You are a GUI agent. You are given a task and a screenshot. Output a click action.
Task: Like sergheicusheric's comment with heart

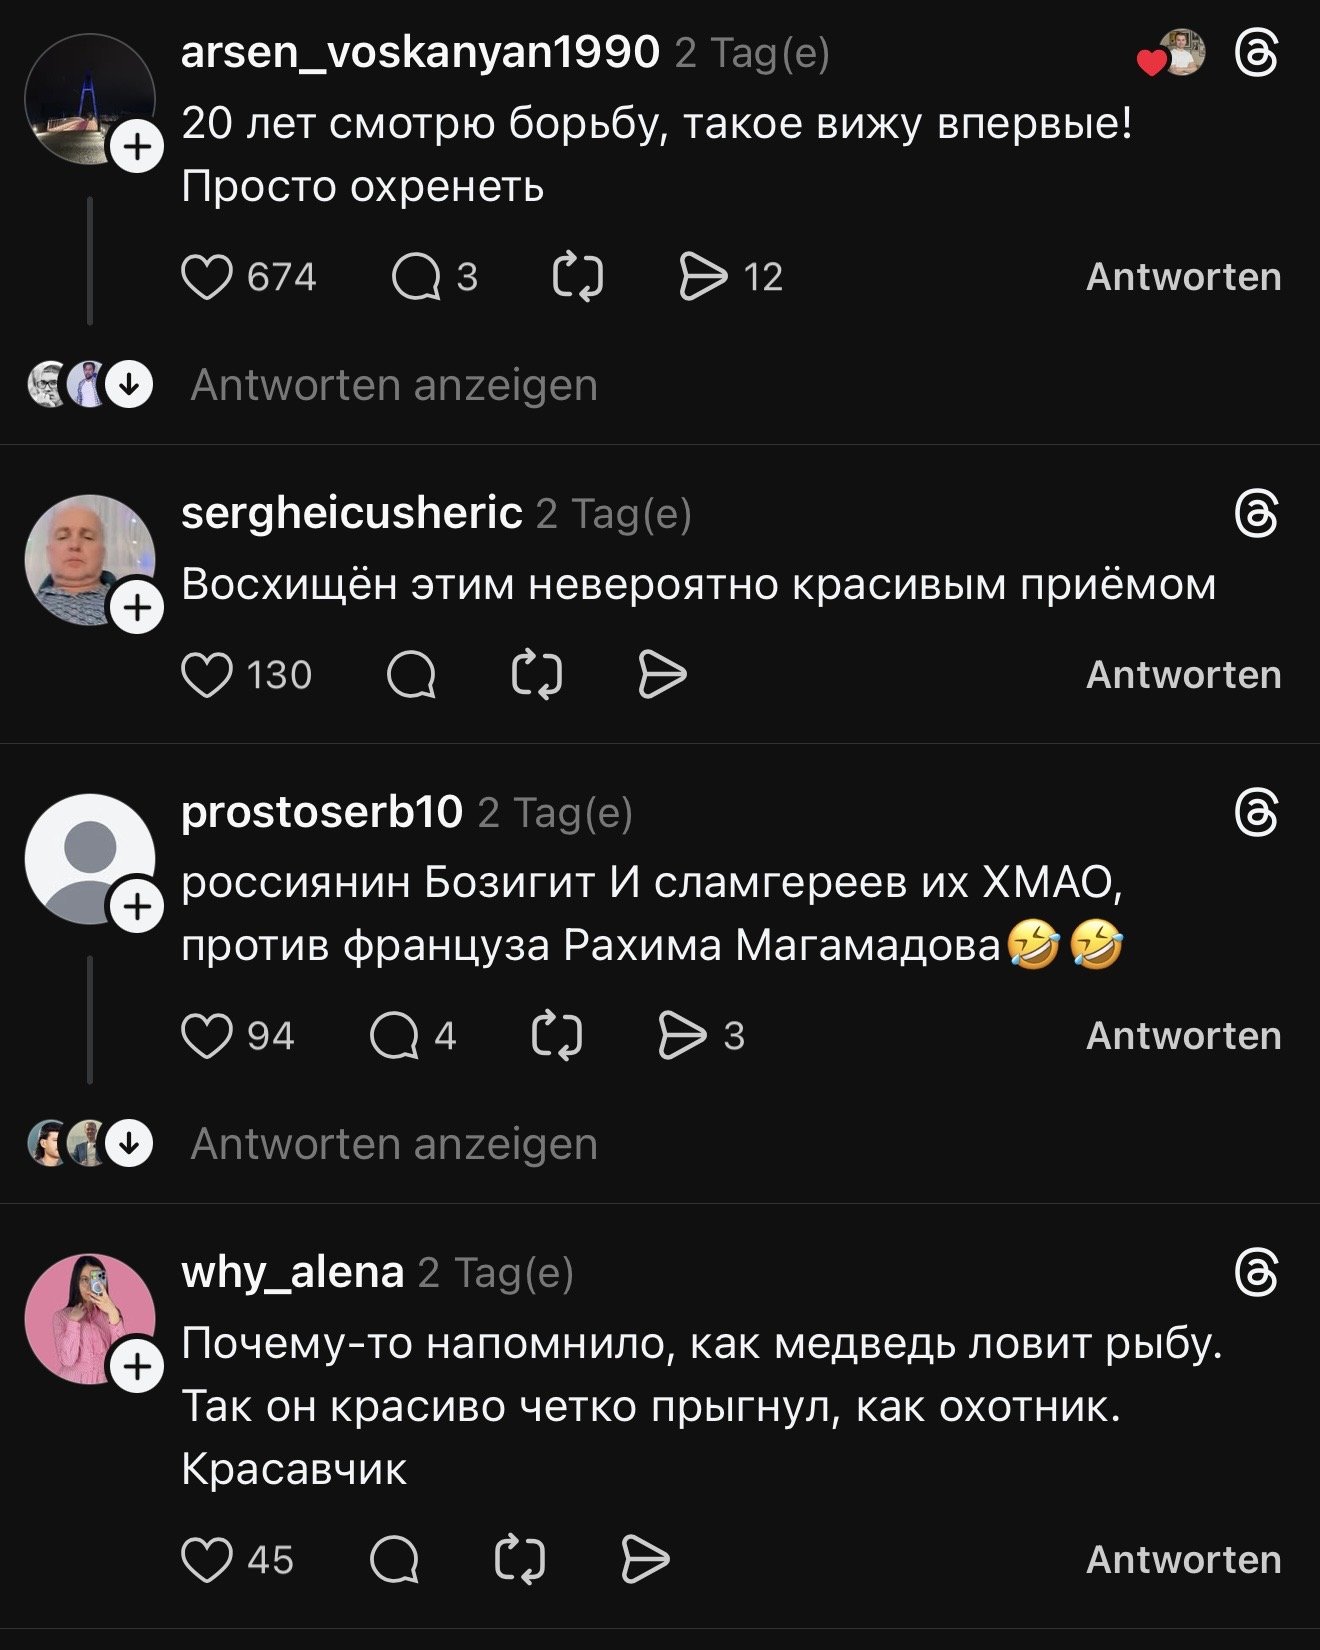pyautogui.click(x=207, y=675)
